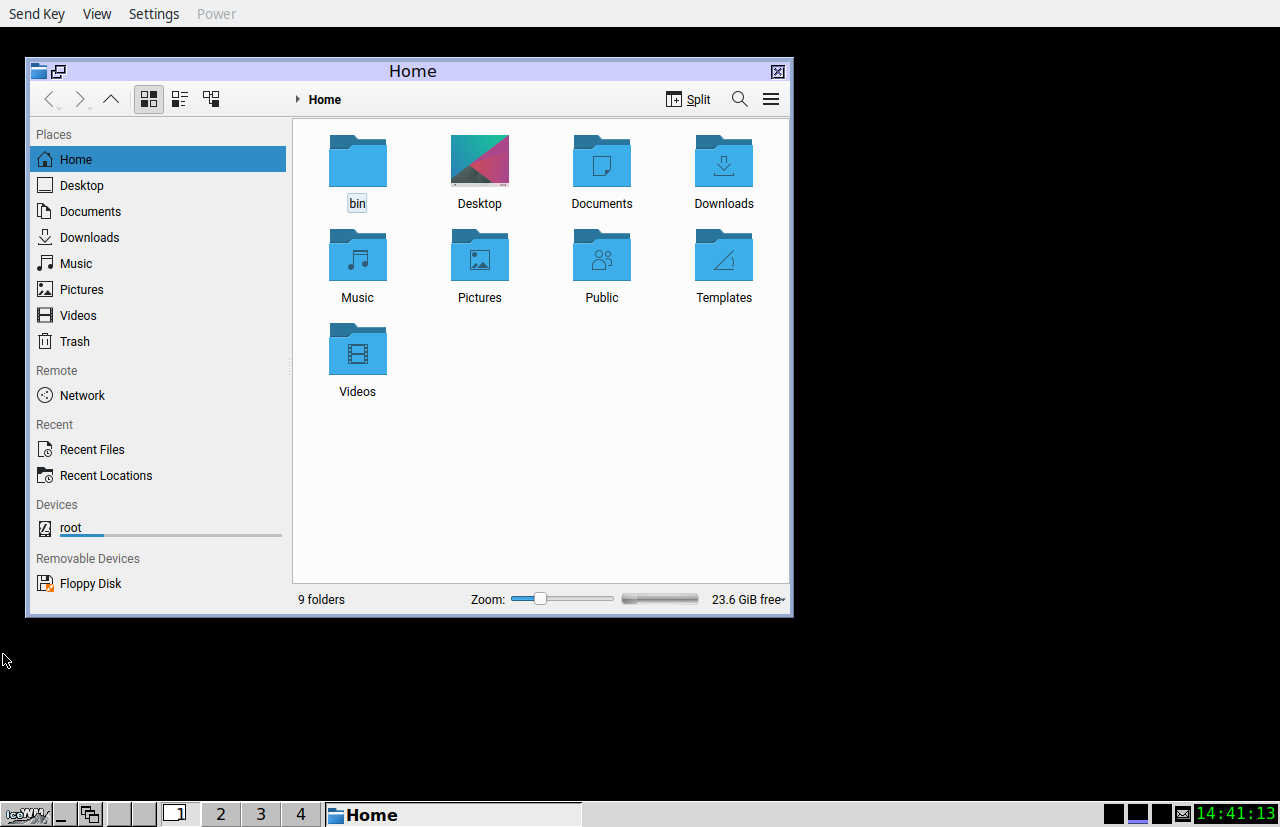Open the Settings menu
Image resolution: width=1280 pixels, height=827 pixels.
click(x=154, y=14)
